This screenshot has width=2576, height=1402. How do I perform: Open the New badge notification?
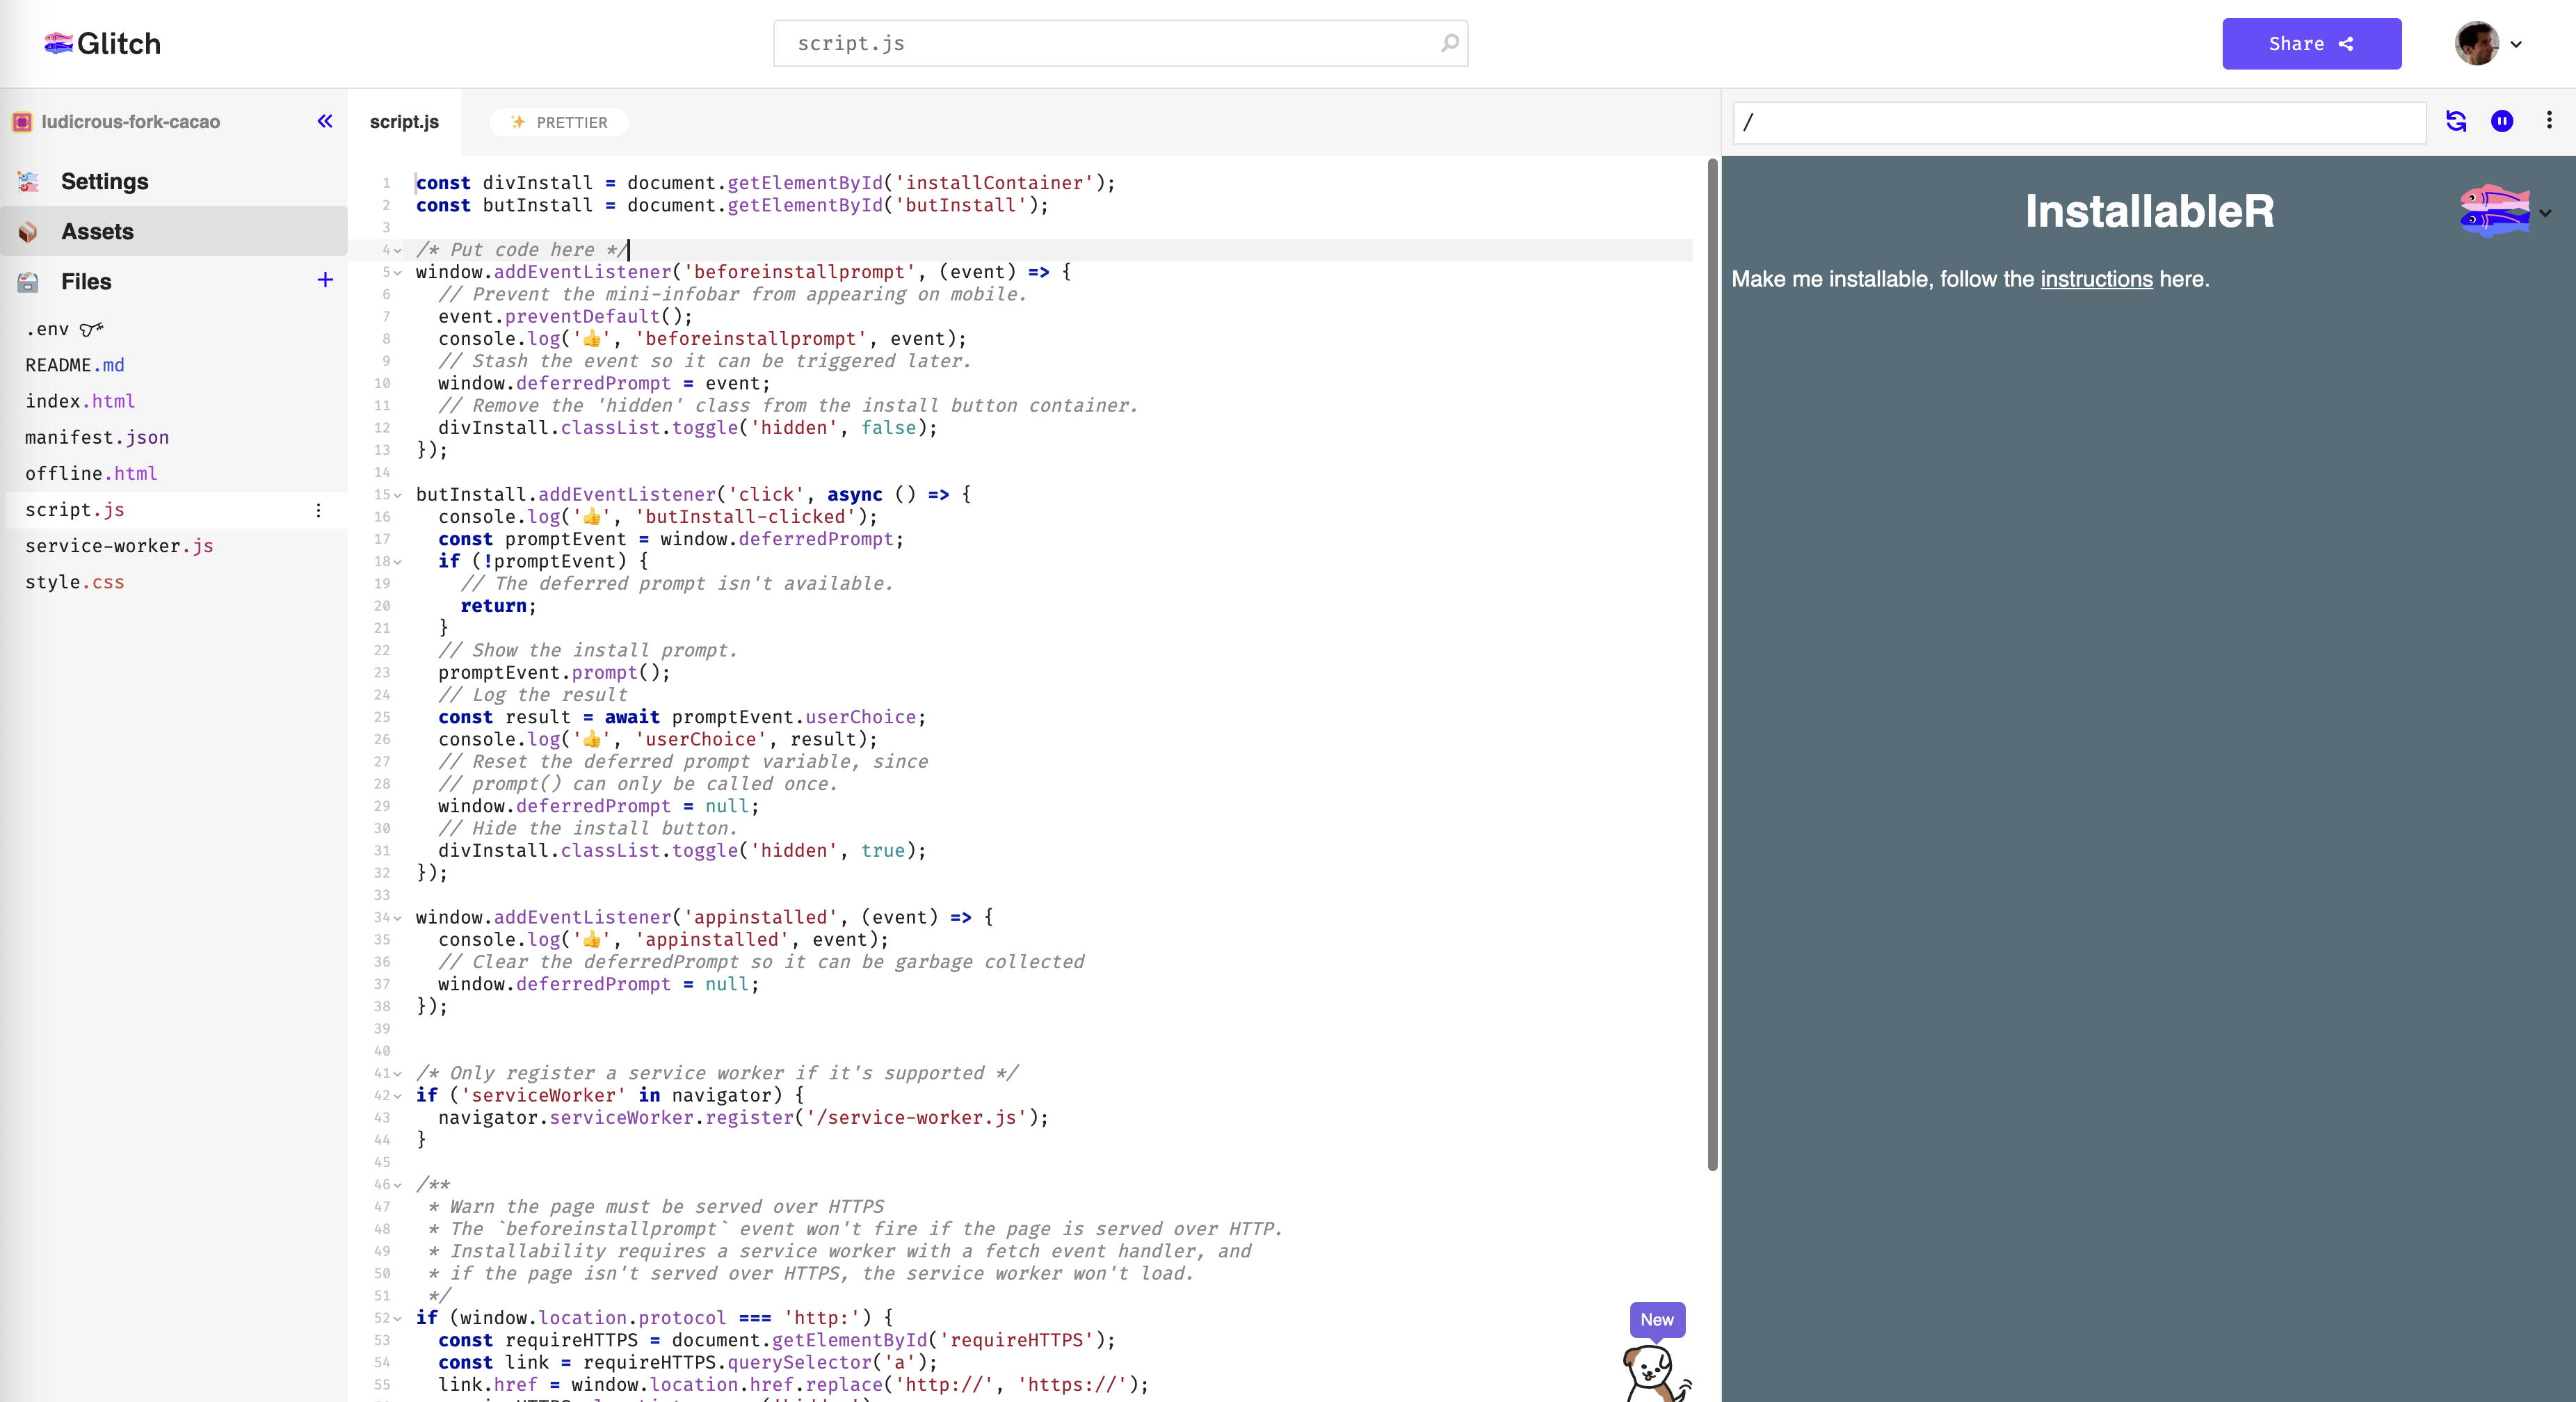click(1657, 1319)
